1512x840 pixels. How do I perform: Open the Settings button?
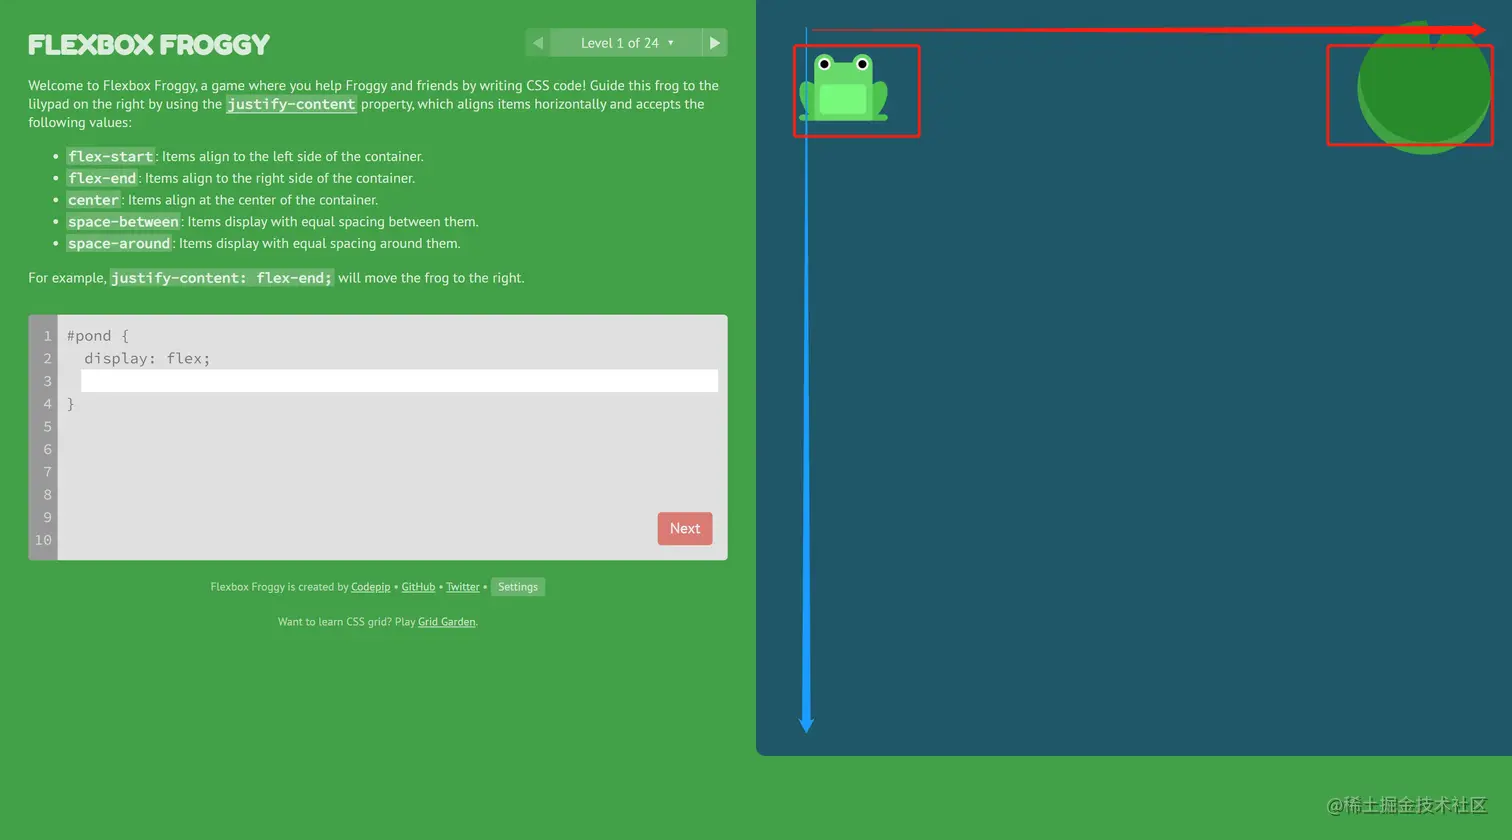point(518,587)
